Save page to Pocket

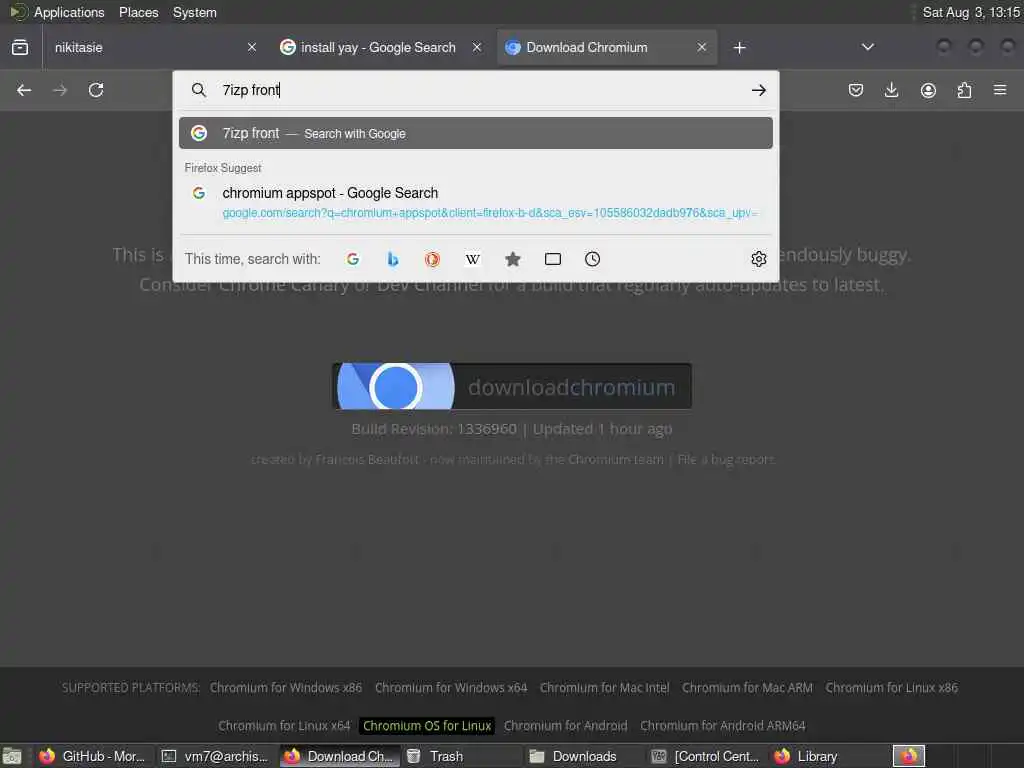pos(856,90)
